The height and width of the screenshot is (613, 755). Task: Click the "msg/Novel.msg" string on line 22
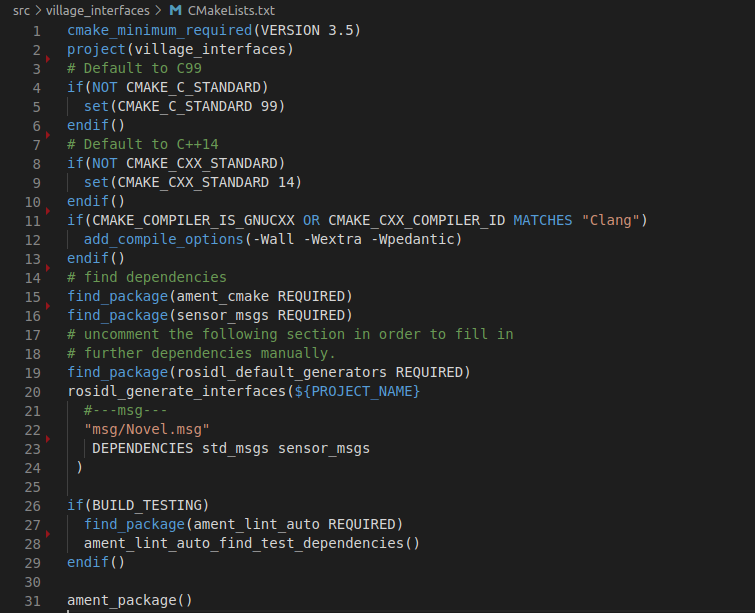point(146,429)
